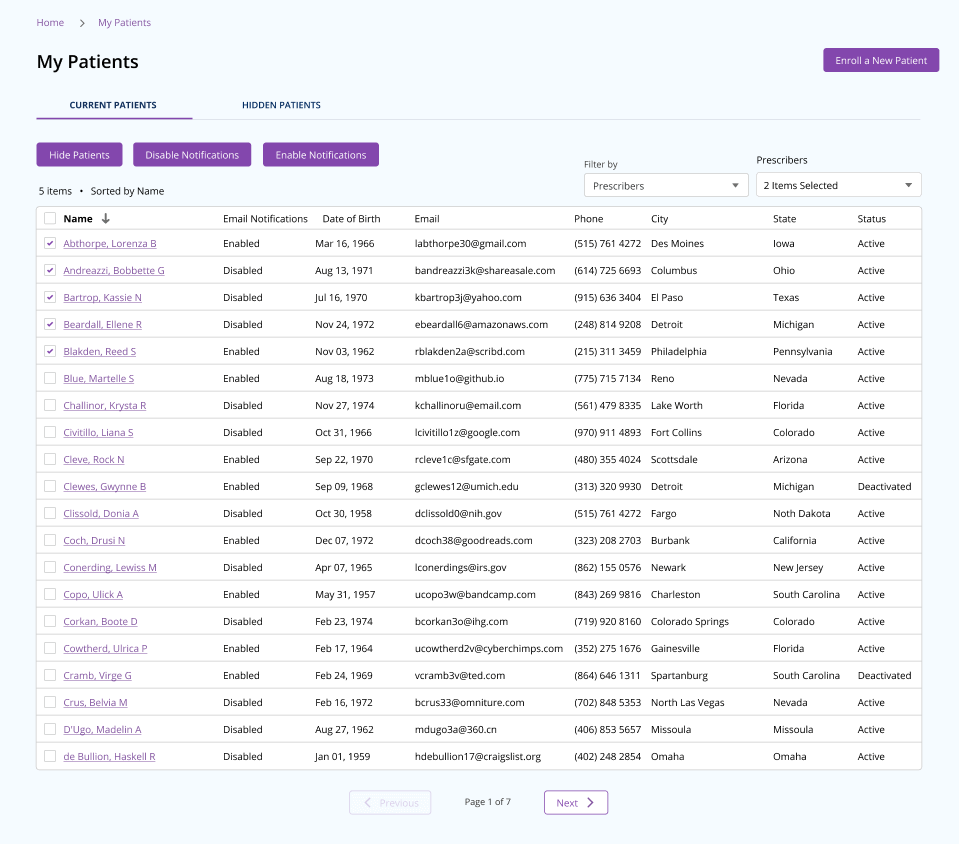This screenshot has width=959, height=844.
Task: Open patient Crus, Belvia M
Action: [x=95, y=702]
